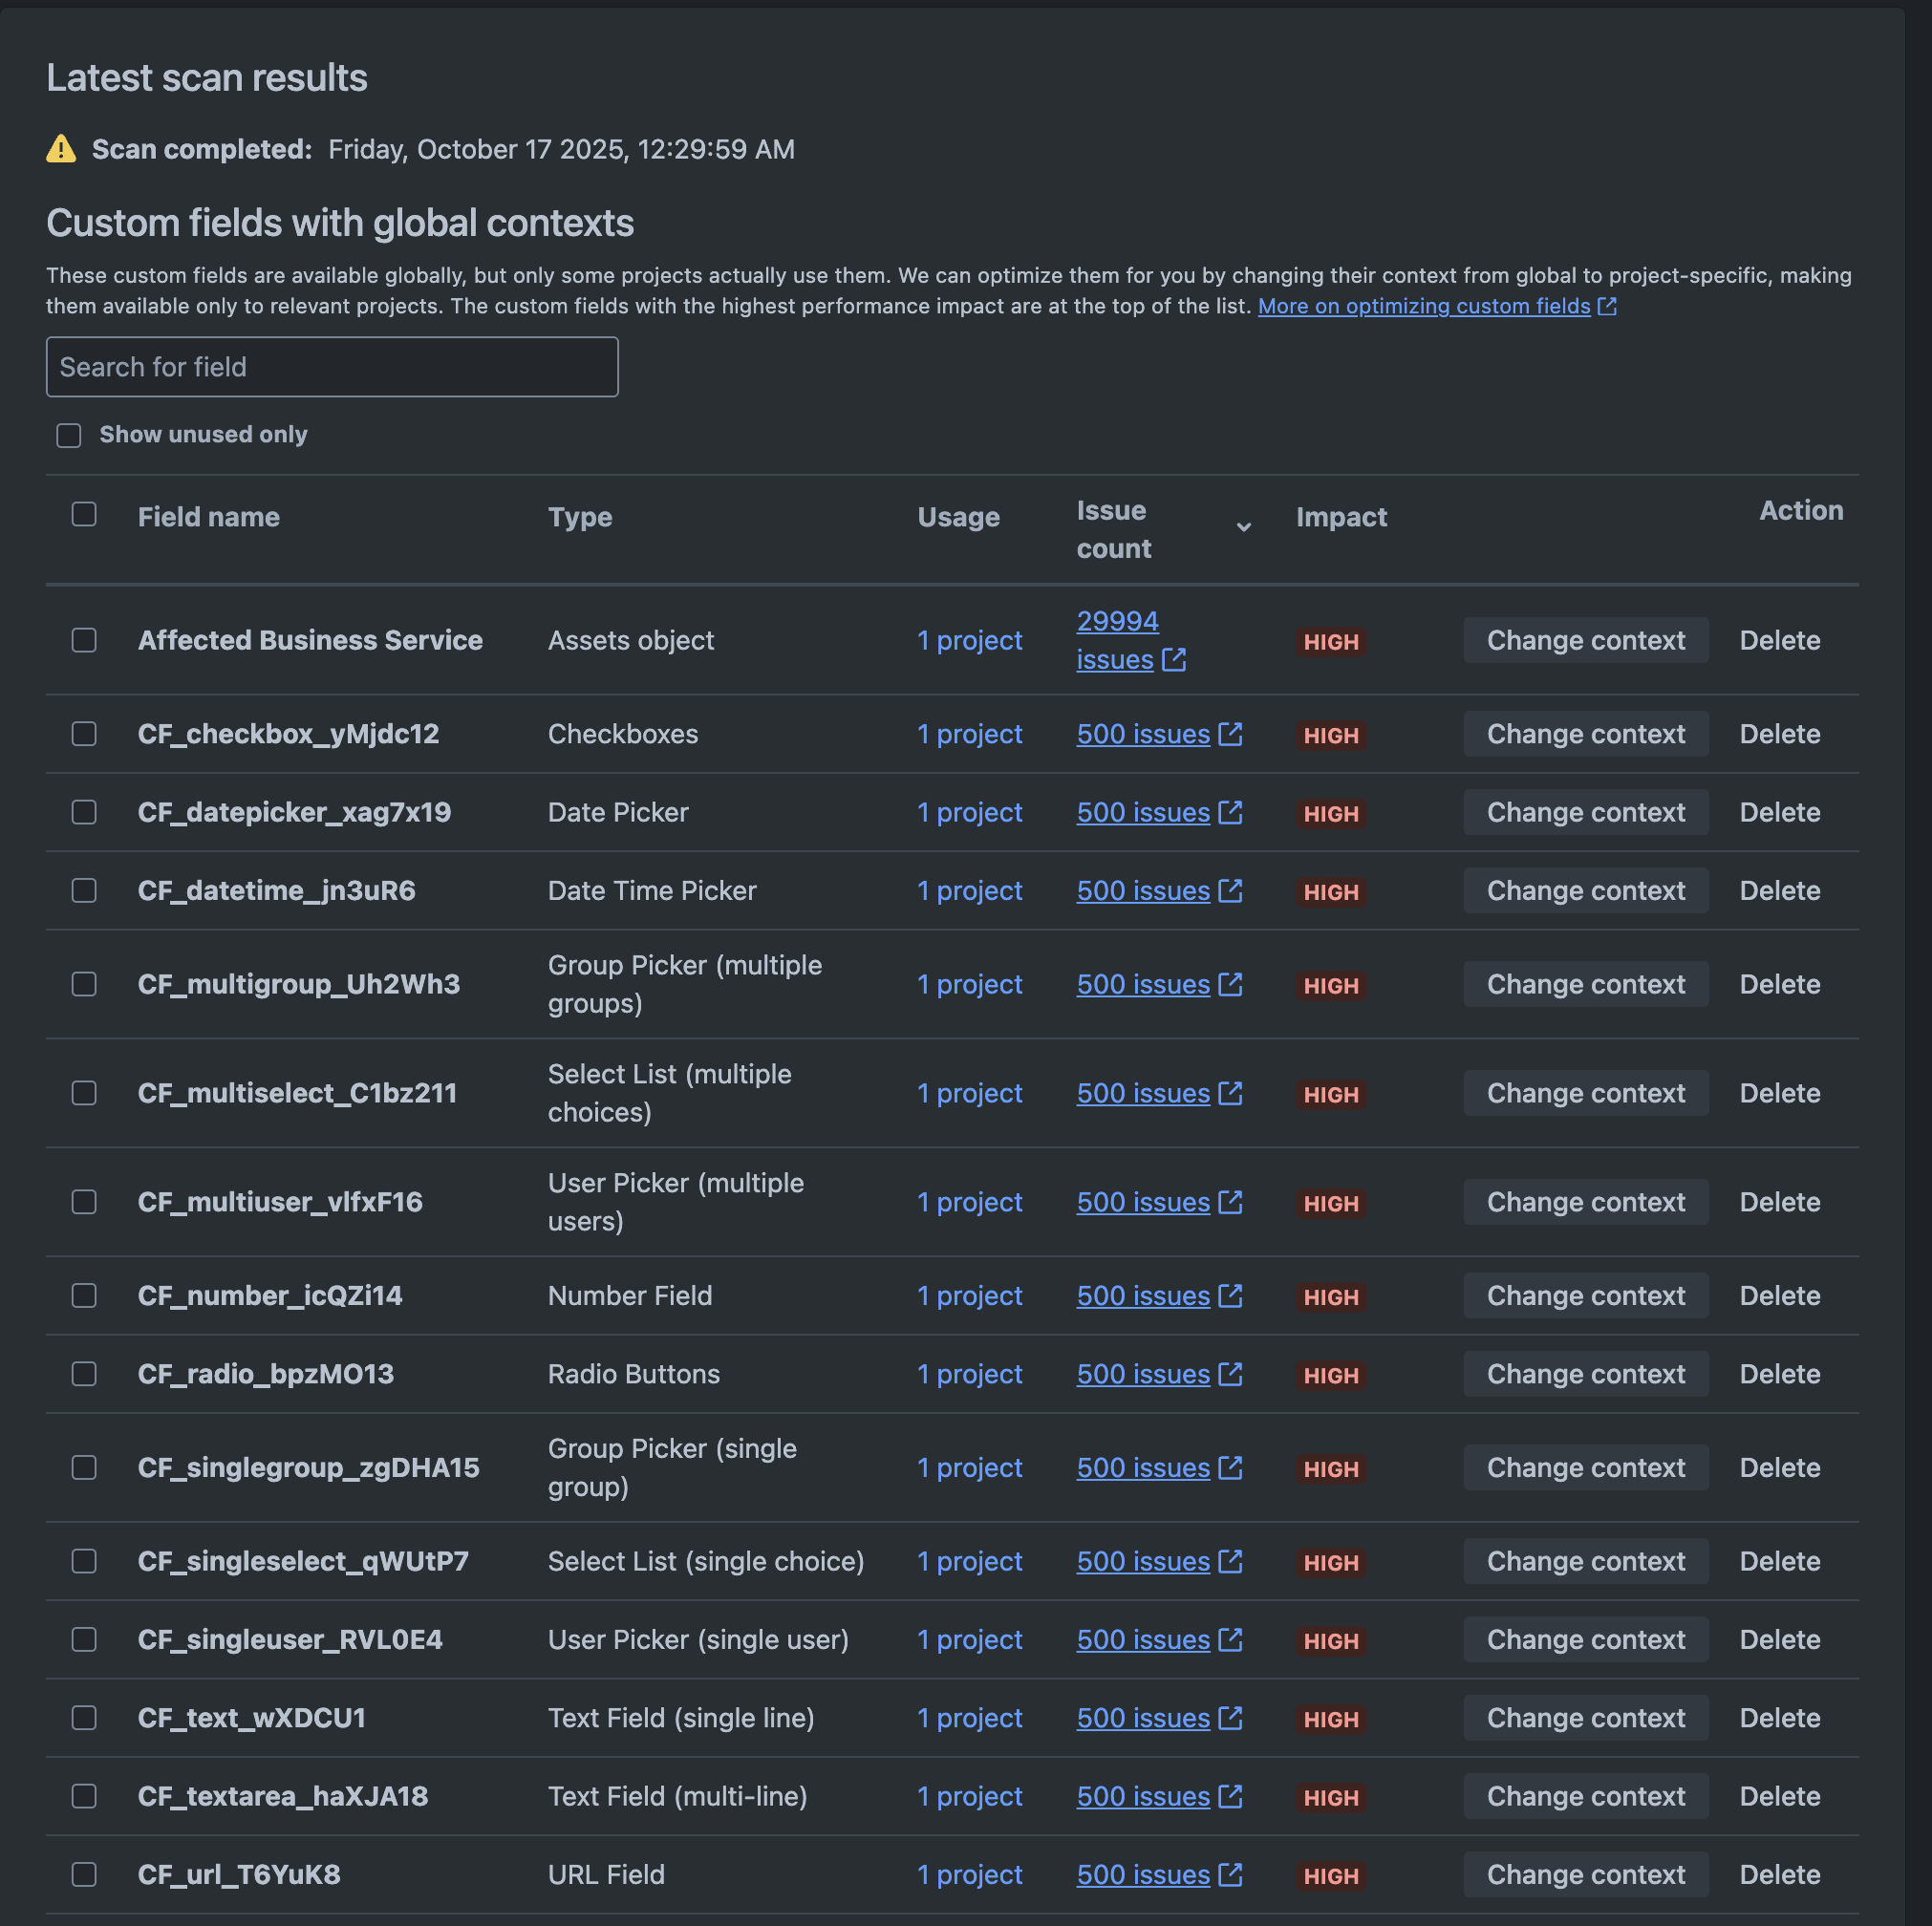Tick the CF_multigroup_Uh2Wh3 row checkbox

click(x=84, y=984)
